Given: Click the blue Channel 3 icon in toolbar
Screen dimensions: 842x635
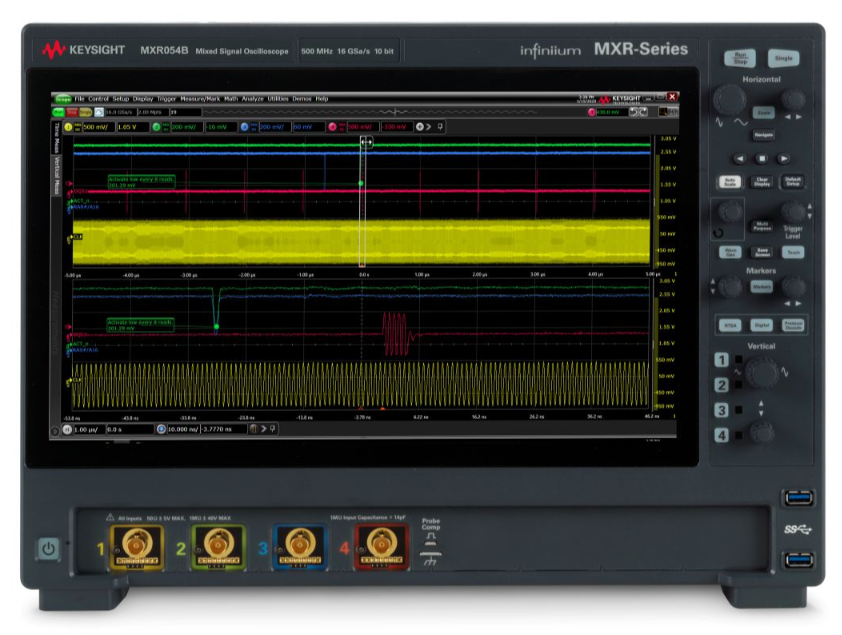Looking at the screenshot, I should pos(245,125).
